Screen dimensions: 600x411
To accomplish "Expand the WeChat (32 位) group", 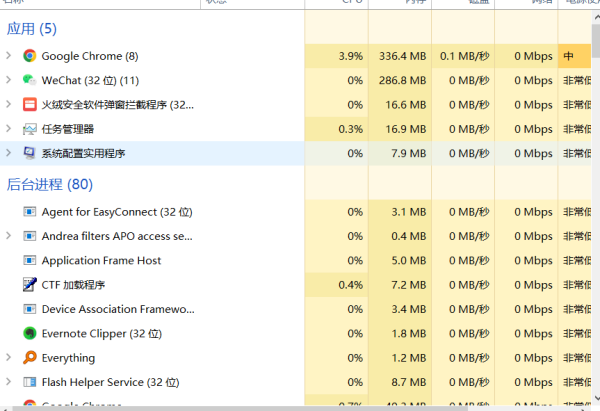I will point(8,80).
